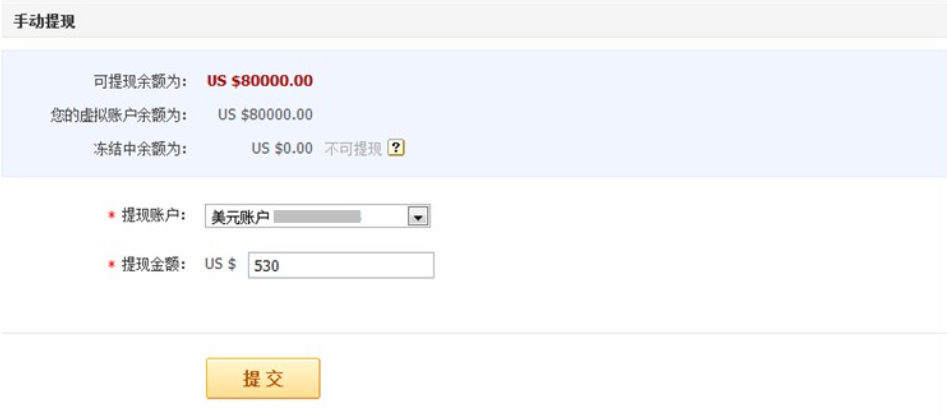This screenshot has width=947, height=414.
Task: Click the red asterisk beside 提现金额
Action: pyautogui.click(x=110, y=266)
